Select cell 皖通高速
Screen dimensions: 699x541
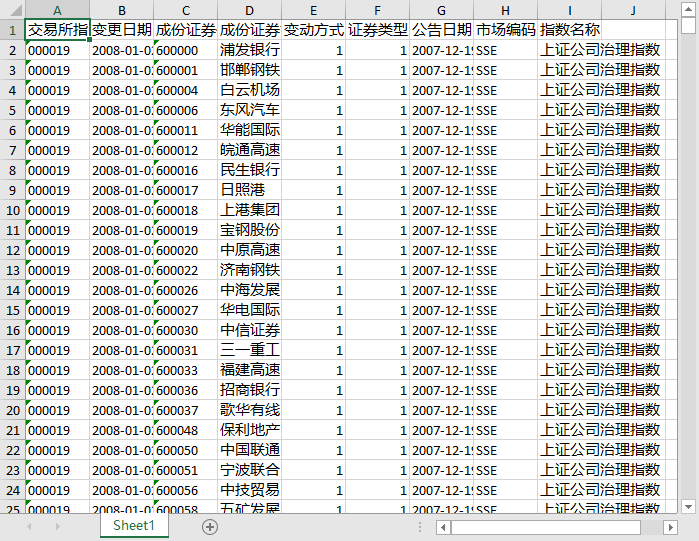[x=249, y=150]
